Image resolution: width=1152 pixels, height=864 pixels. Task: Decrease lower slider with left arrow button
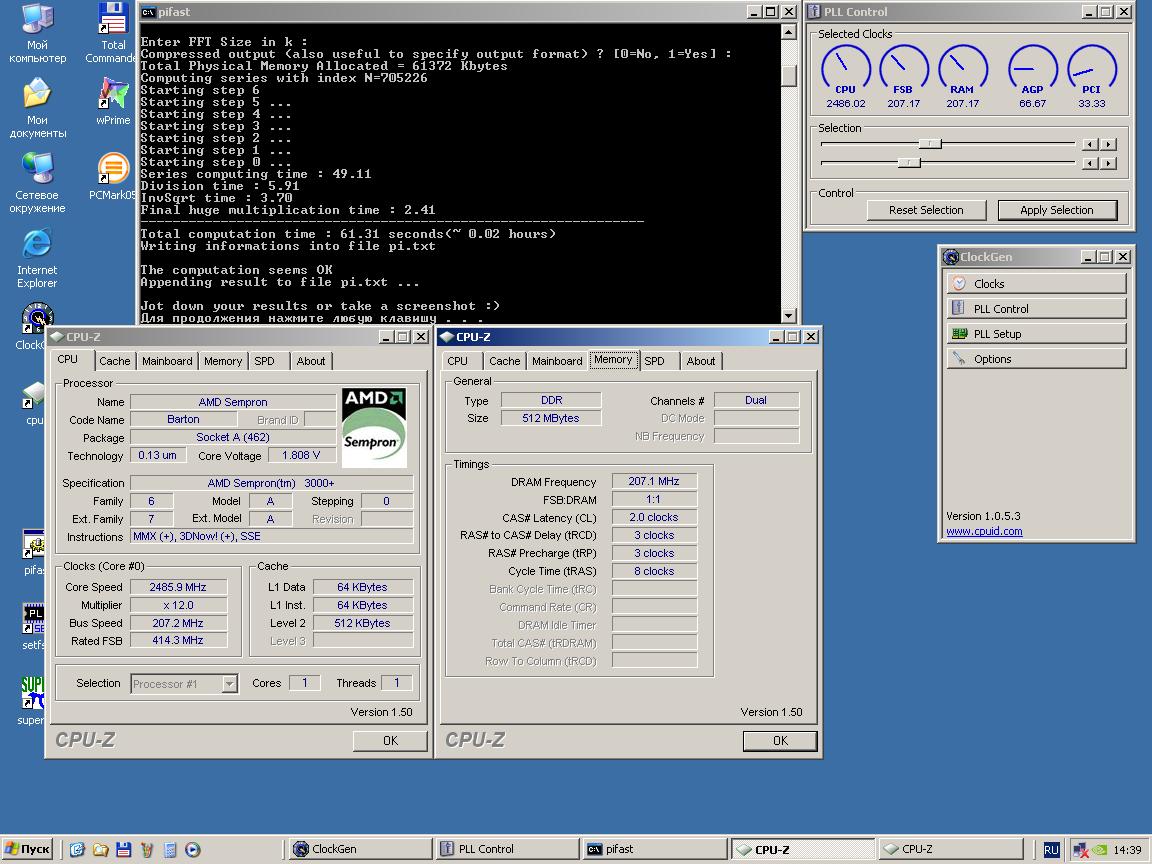[x=1090, y=163]
